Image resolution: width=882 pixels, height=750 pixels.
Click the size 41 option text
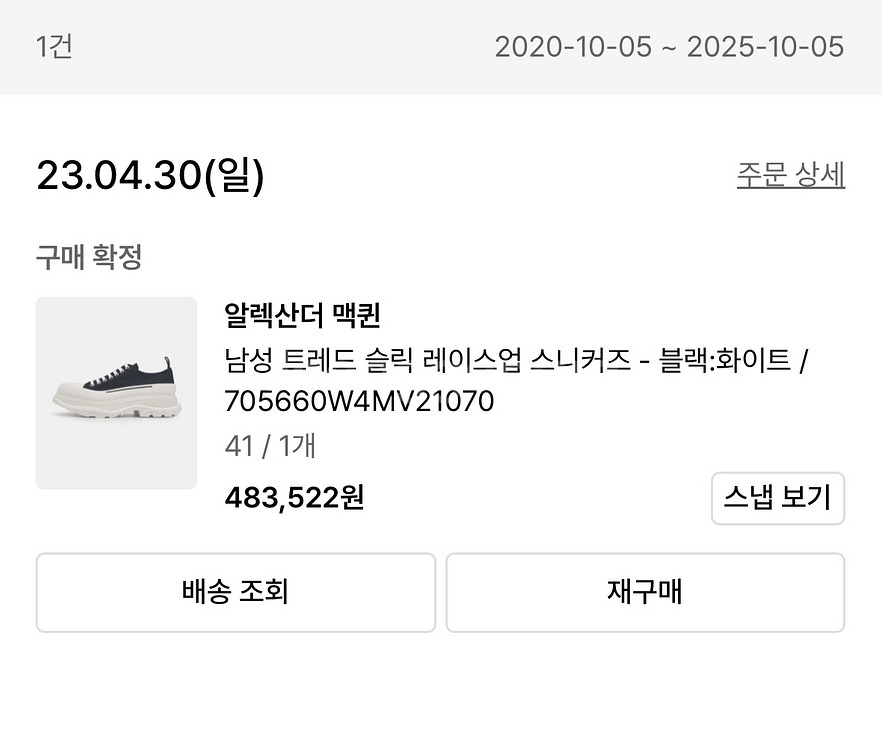pos(238,446)
